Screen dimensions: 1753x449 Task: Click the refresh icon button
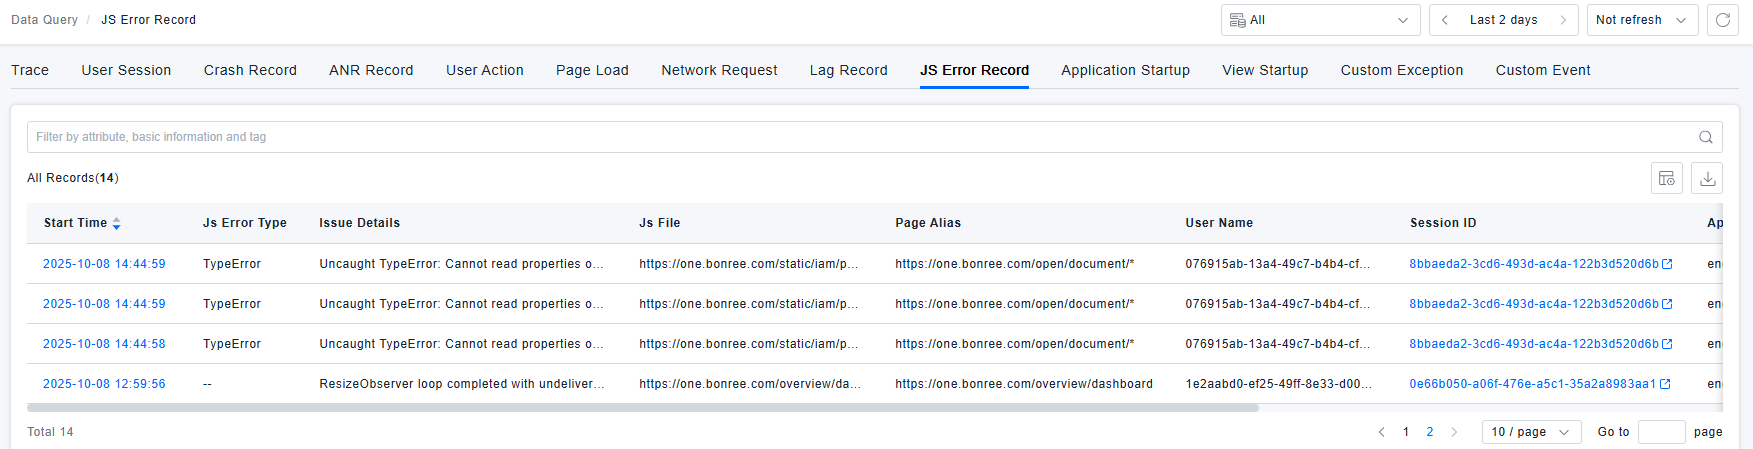[1722, 20]
